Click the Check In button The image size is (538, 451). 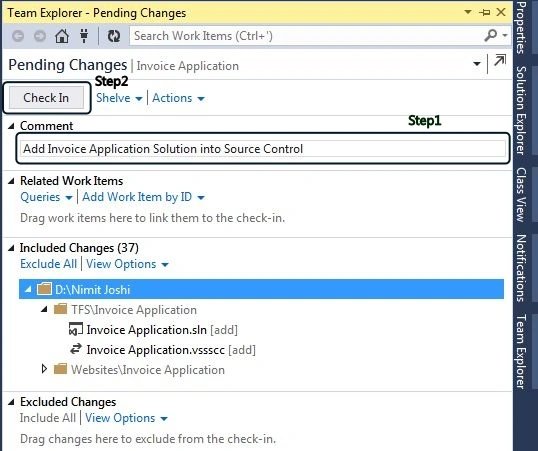[46, 98]
